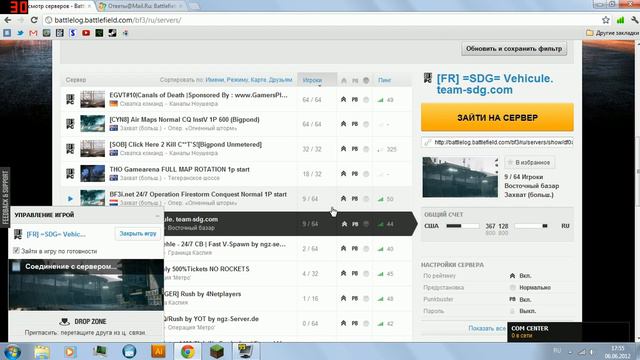
Task: Select the 'Смотр серверов - Battlelog' tab
Action: click(57, 6)
